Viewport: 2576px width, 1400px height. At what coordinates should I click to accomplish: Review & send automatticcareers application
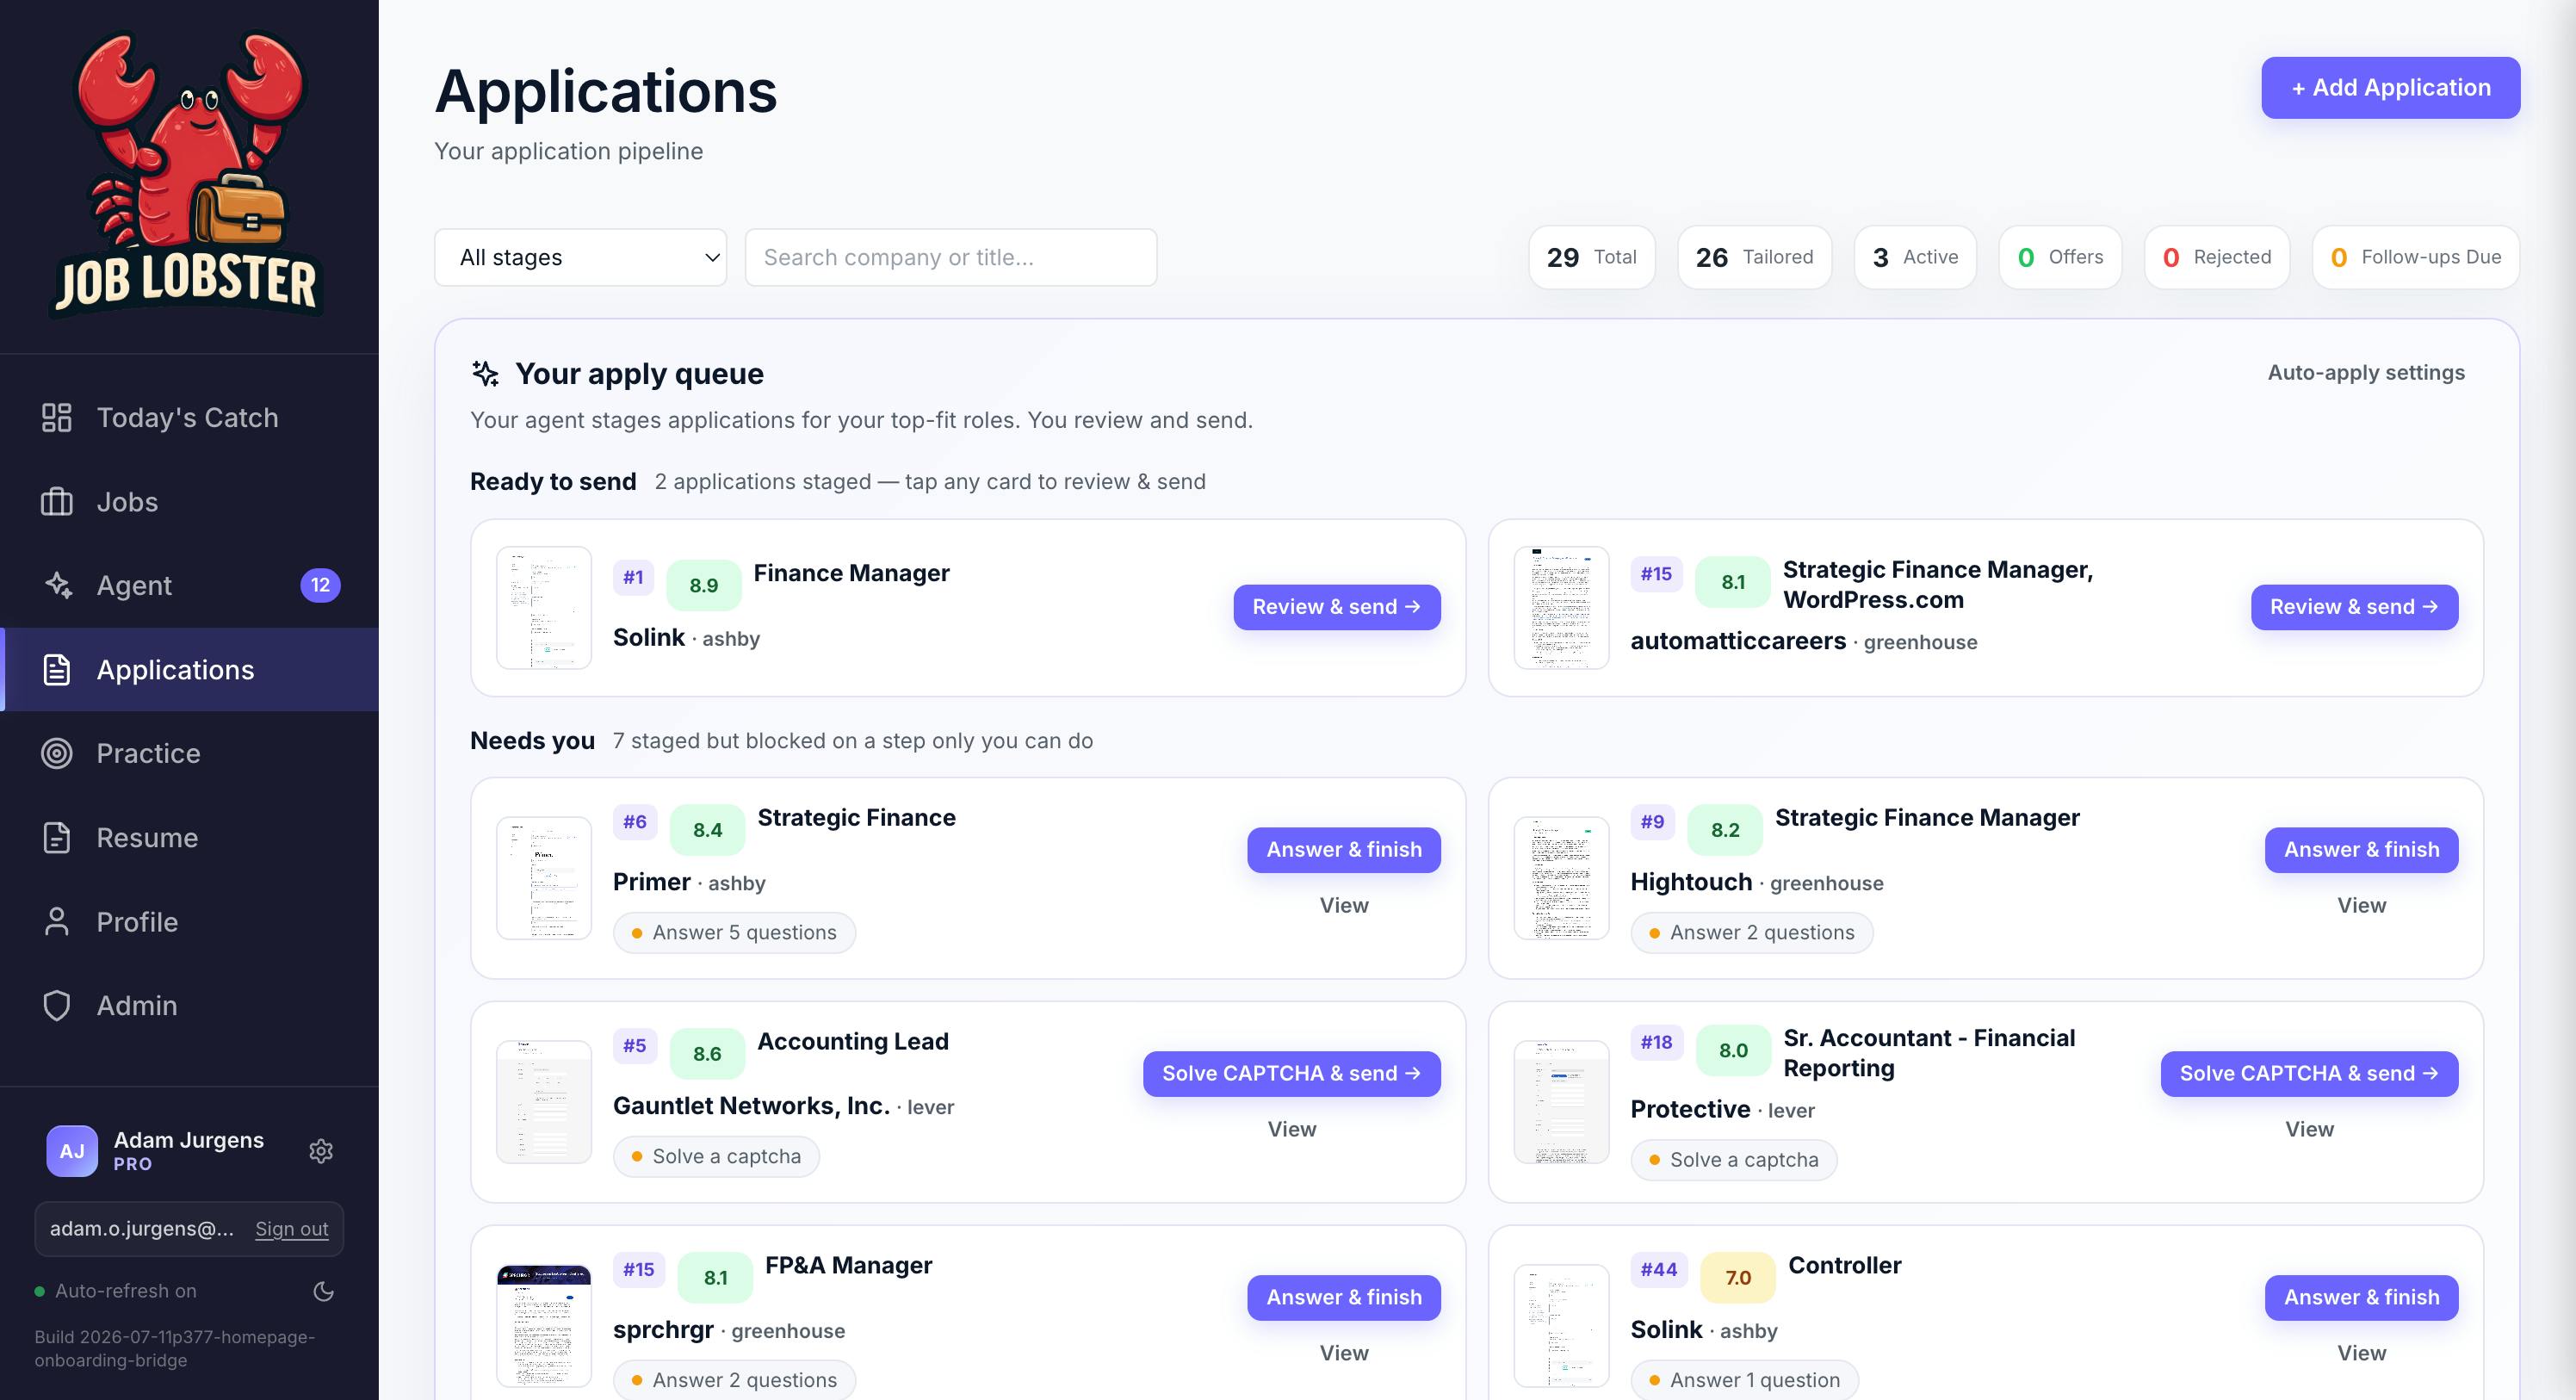(2354, 607)
